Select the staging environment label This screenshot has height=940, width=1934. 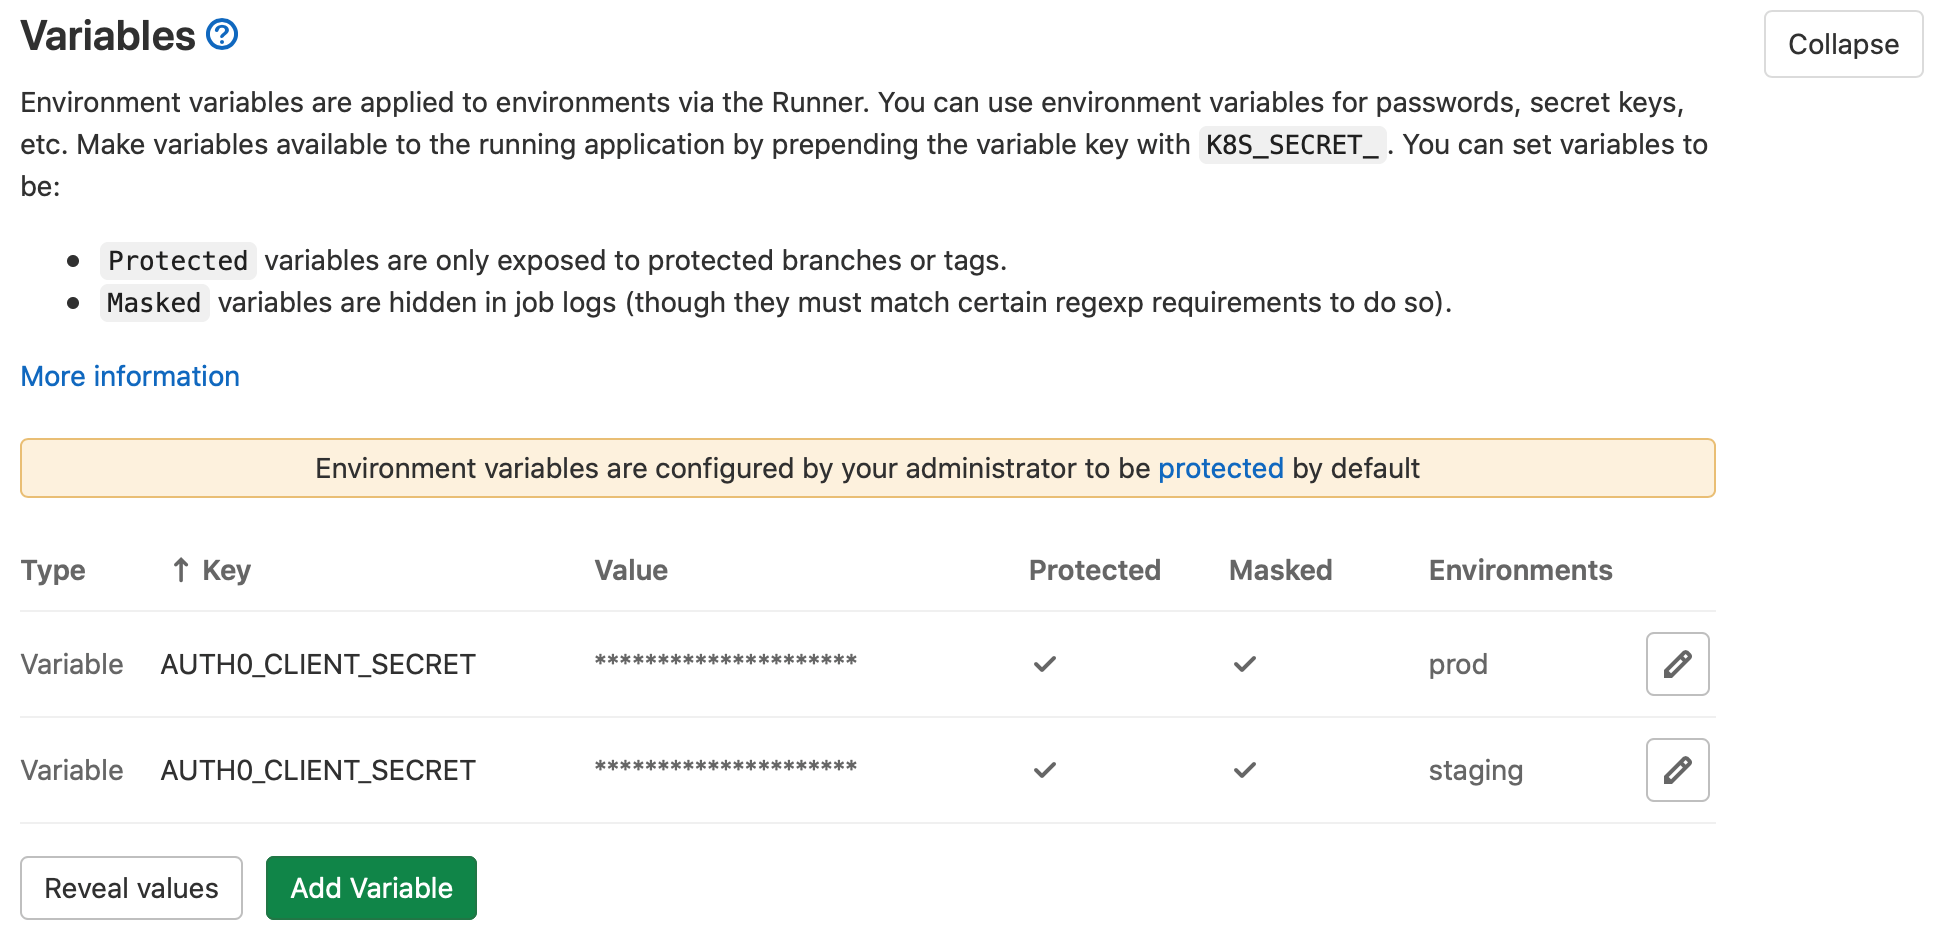tap(1475, 770)
